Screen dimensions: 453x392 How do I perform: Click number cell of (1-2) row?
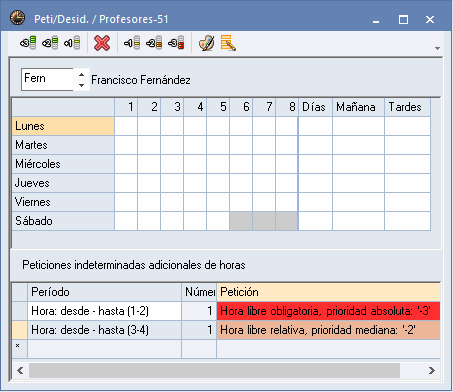point(199,311)
